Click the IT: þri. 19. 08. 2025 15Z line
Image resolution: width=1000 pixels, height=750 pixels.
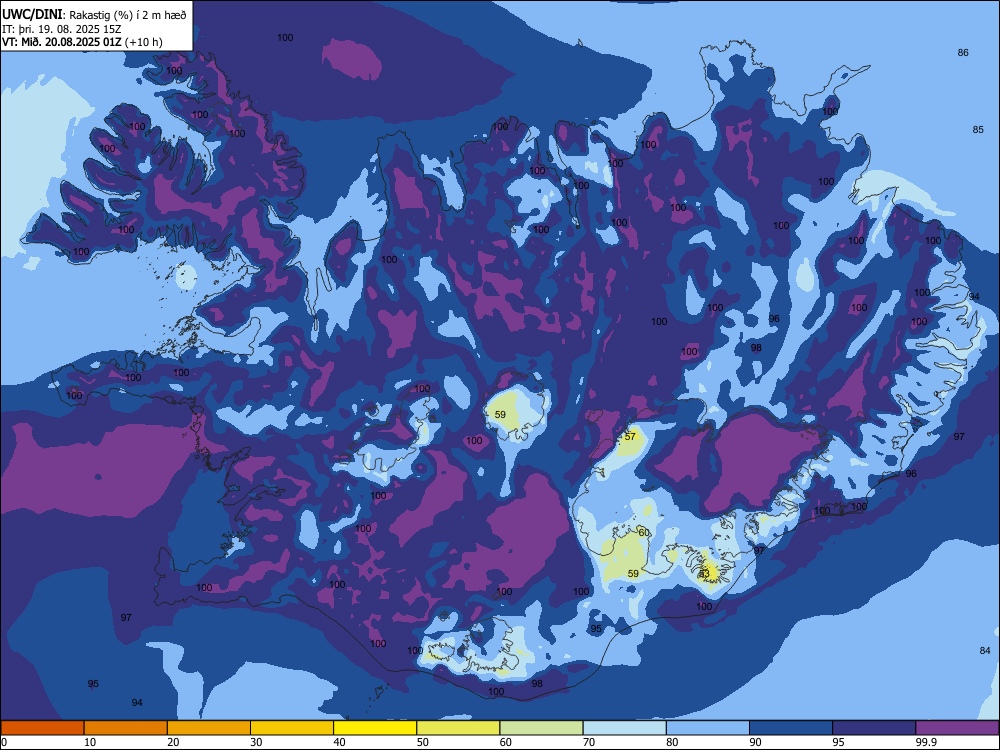(61, 29)
